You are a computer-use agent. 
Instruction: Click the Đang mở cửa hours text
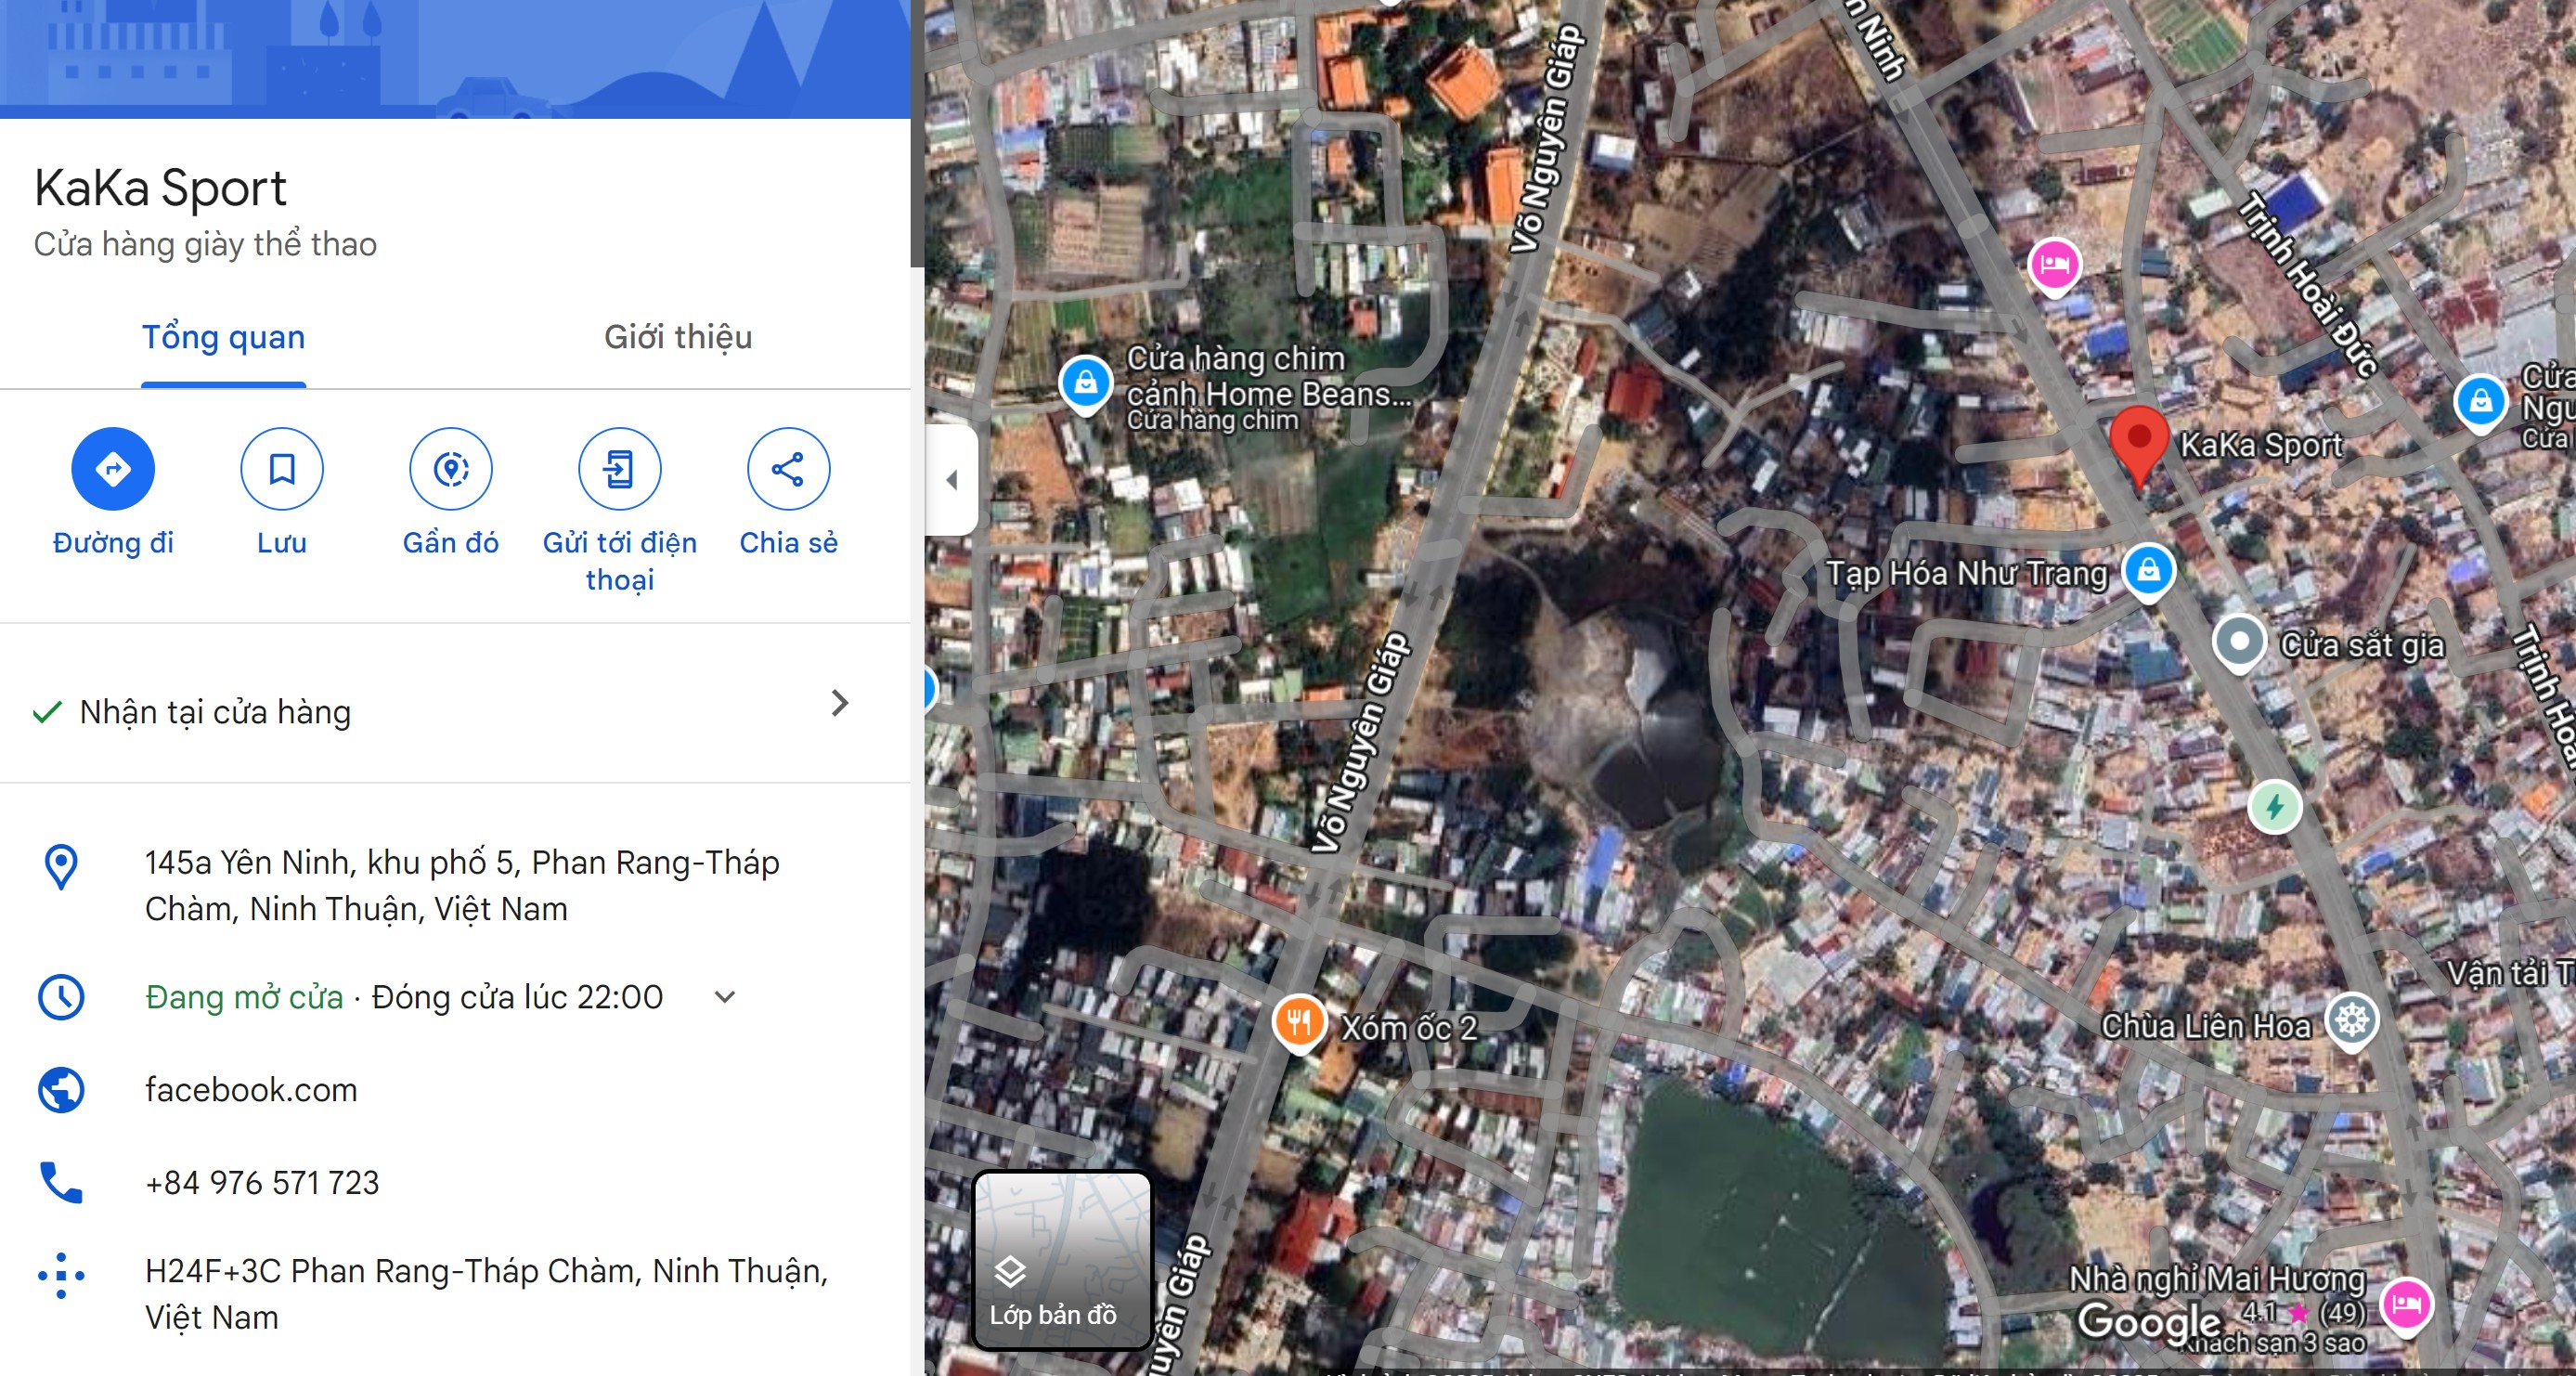[x=244, y=998]
